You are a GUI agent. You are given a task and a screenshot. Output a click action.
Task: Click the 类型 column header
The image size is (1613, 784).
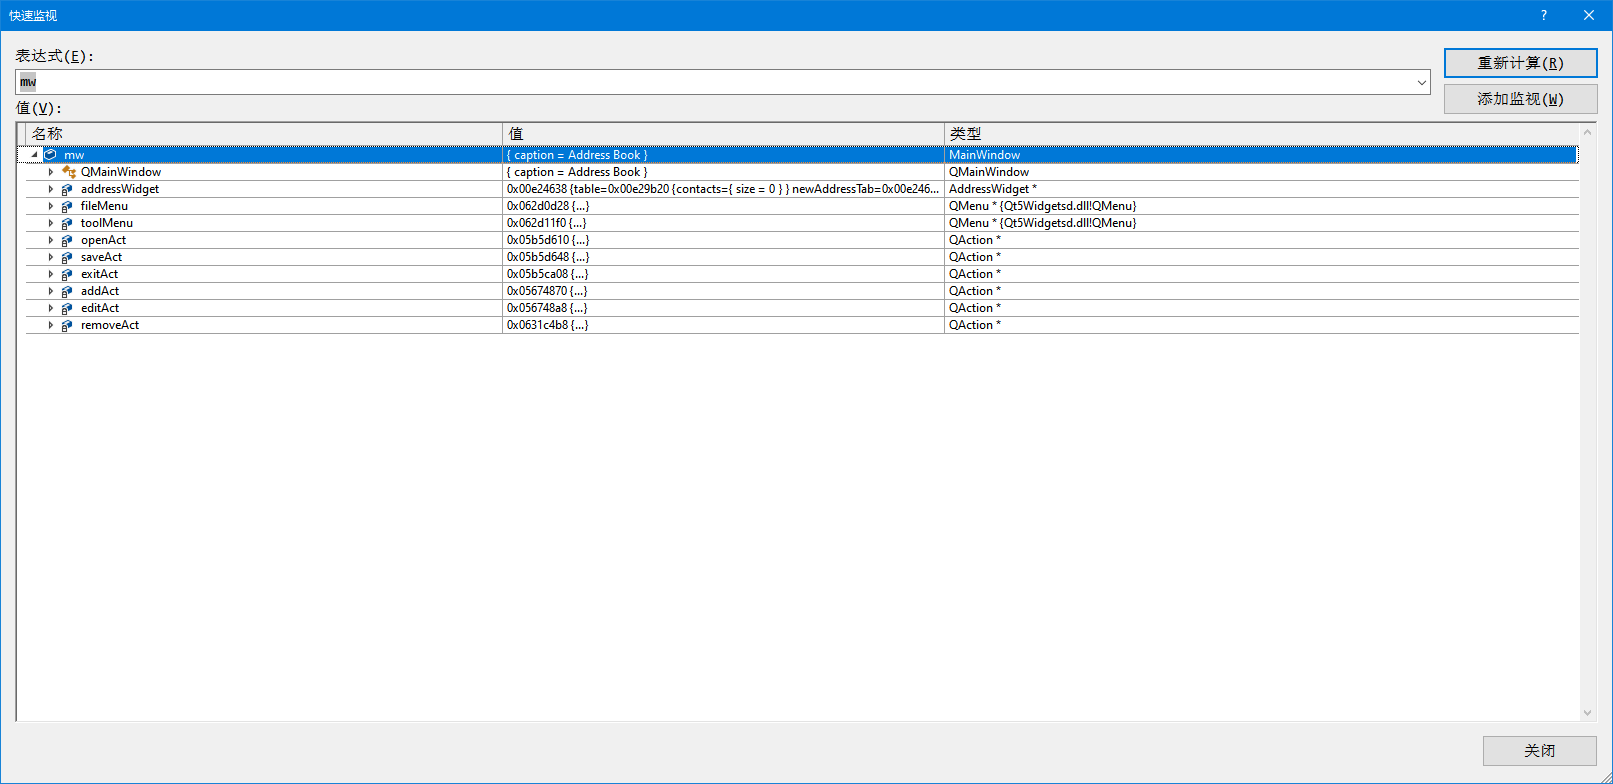coord(1261,134)
